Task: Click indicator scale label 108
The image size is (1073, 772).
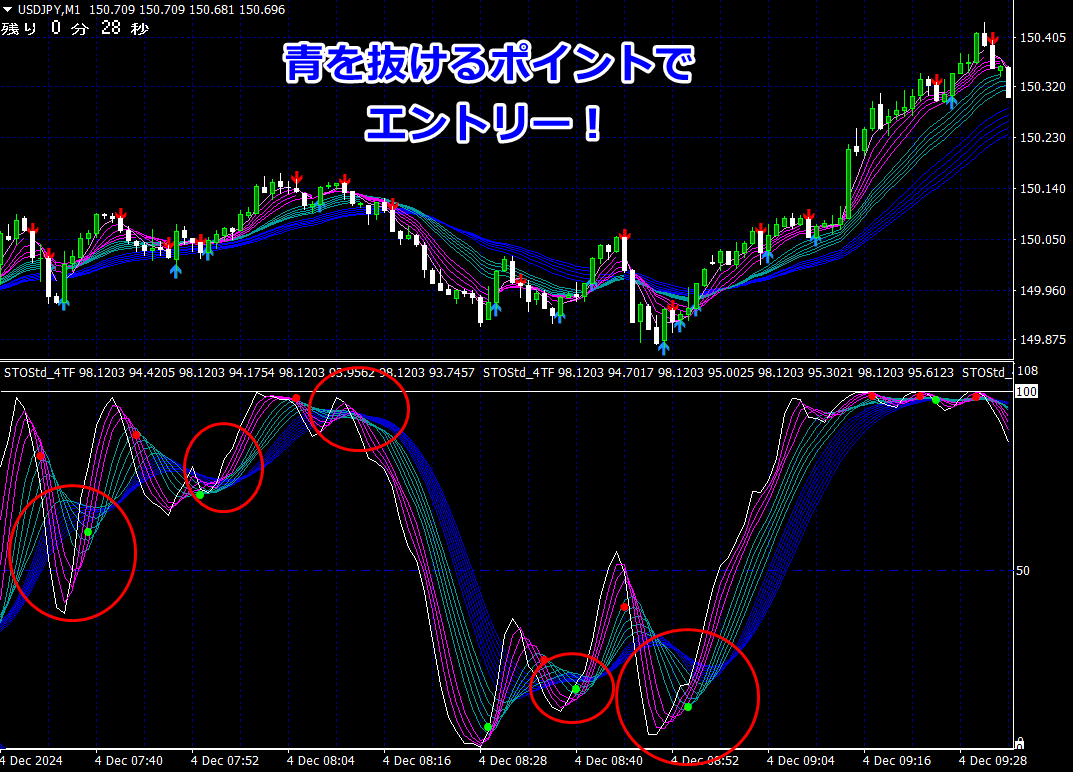Action: click(1028, 371)
